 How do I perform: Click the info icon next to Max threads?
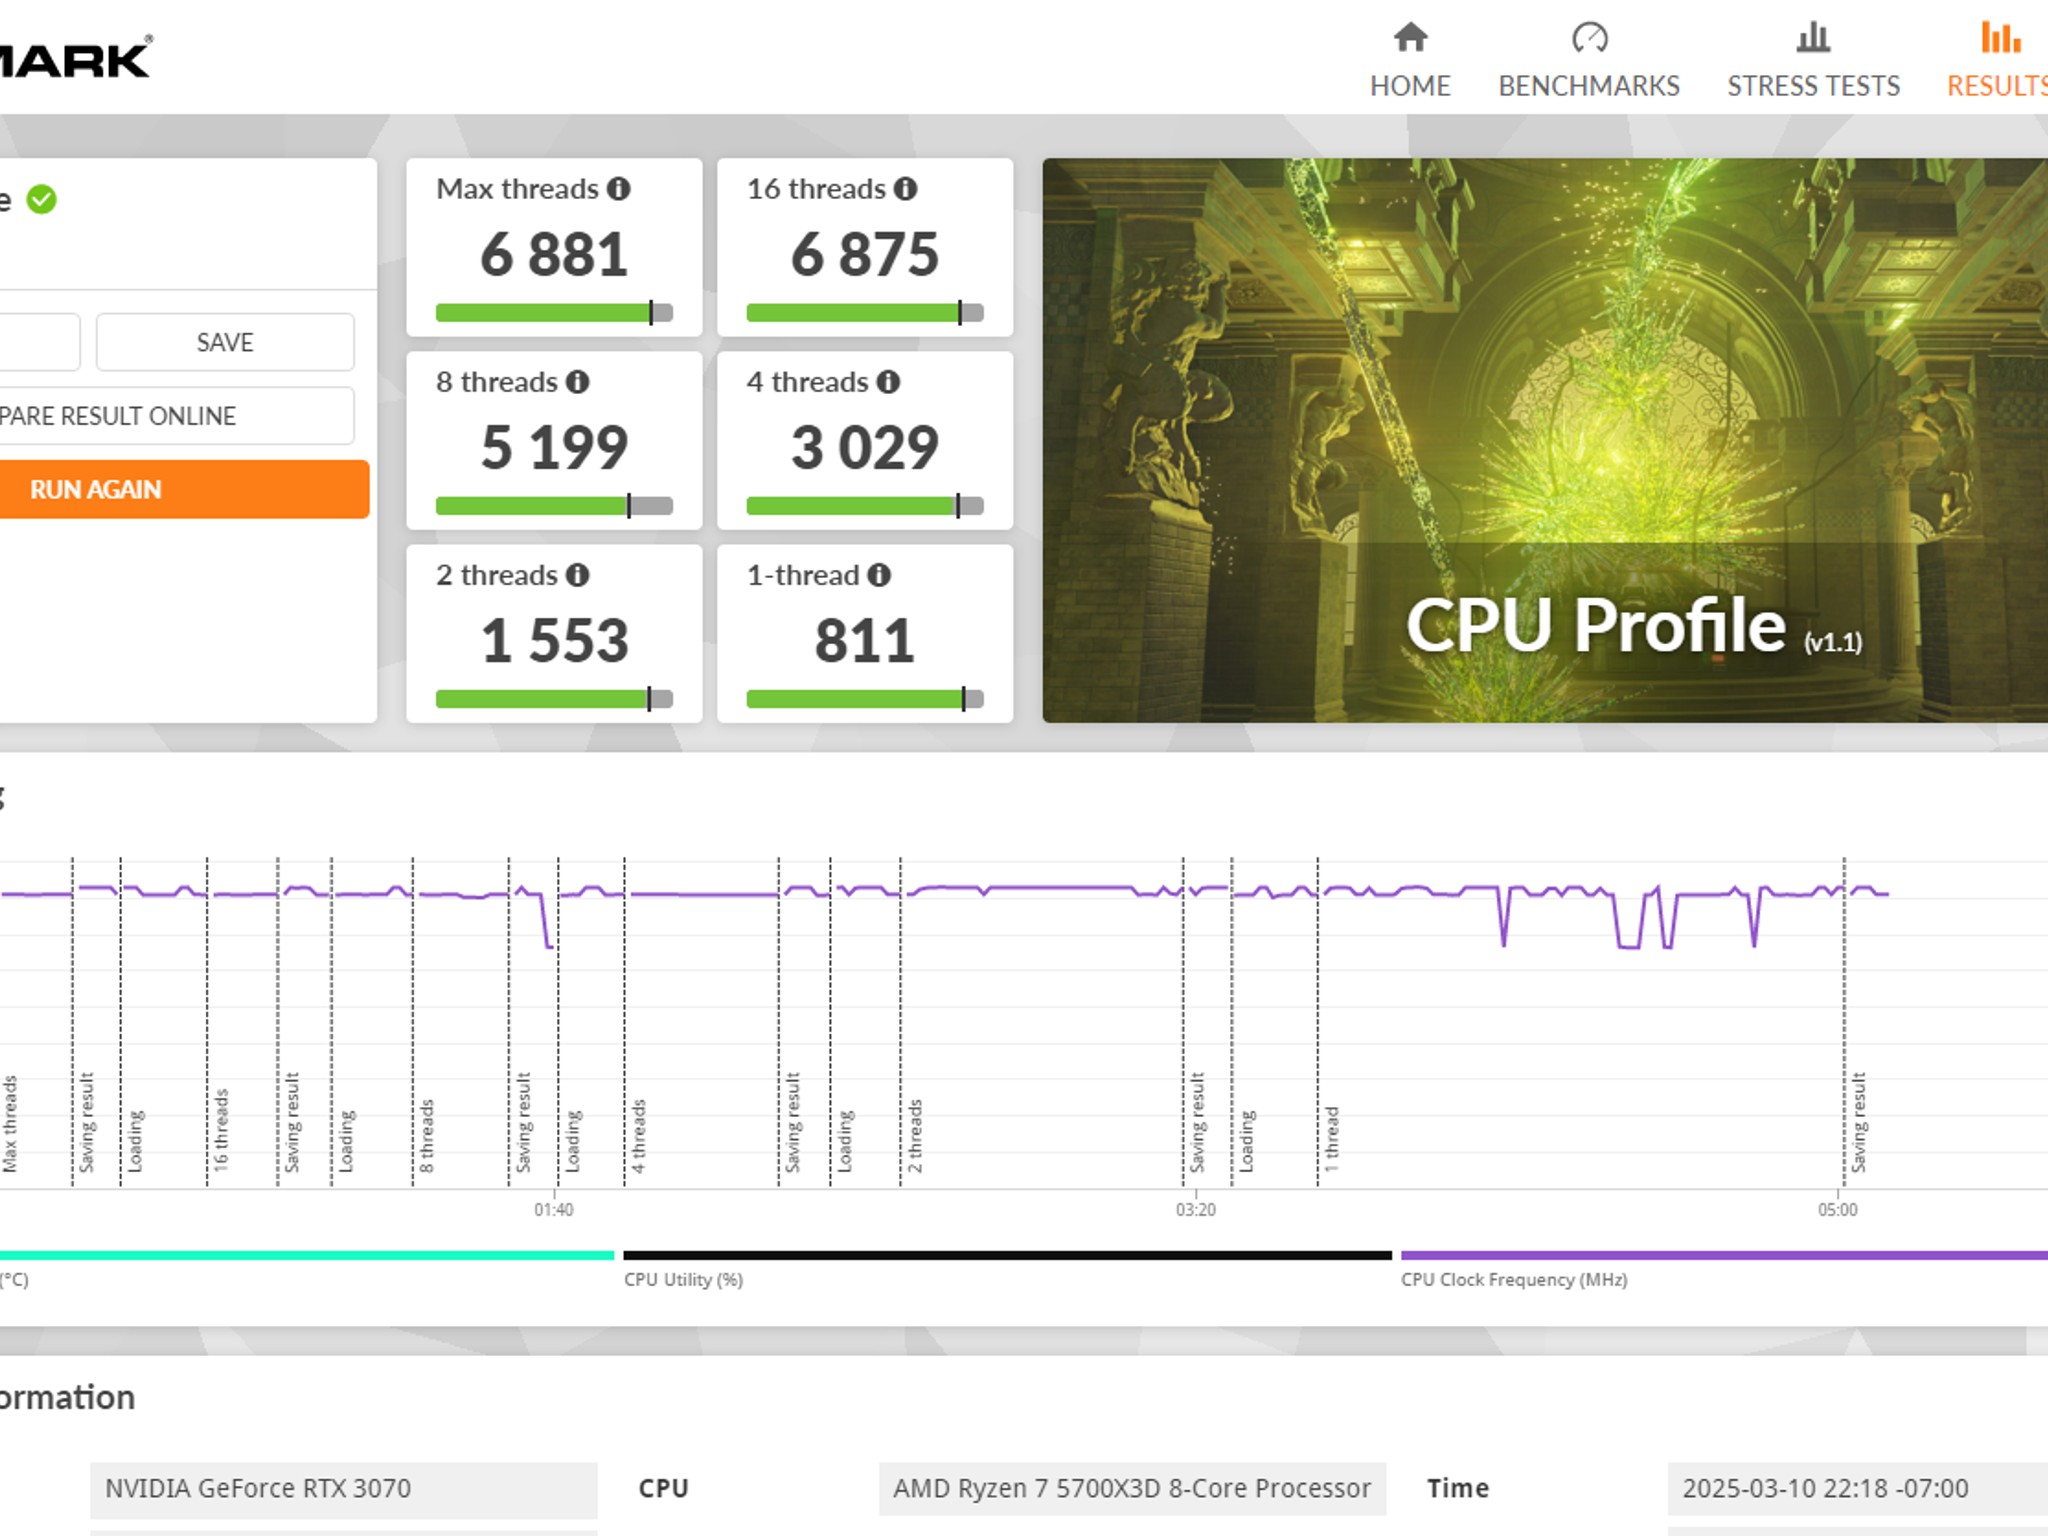click(x=619, y=189)
